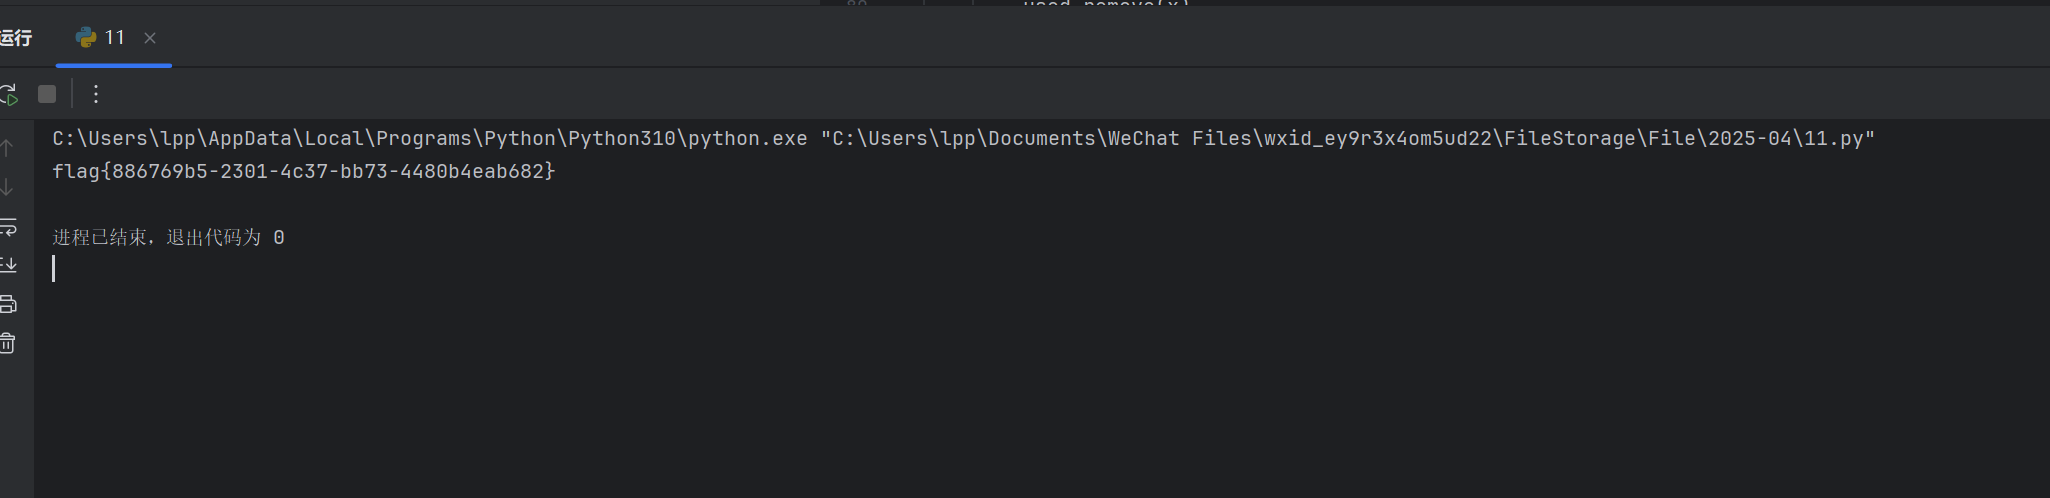Toggle soft-wrap for console output

[x=8, y=227]
